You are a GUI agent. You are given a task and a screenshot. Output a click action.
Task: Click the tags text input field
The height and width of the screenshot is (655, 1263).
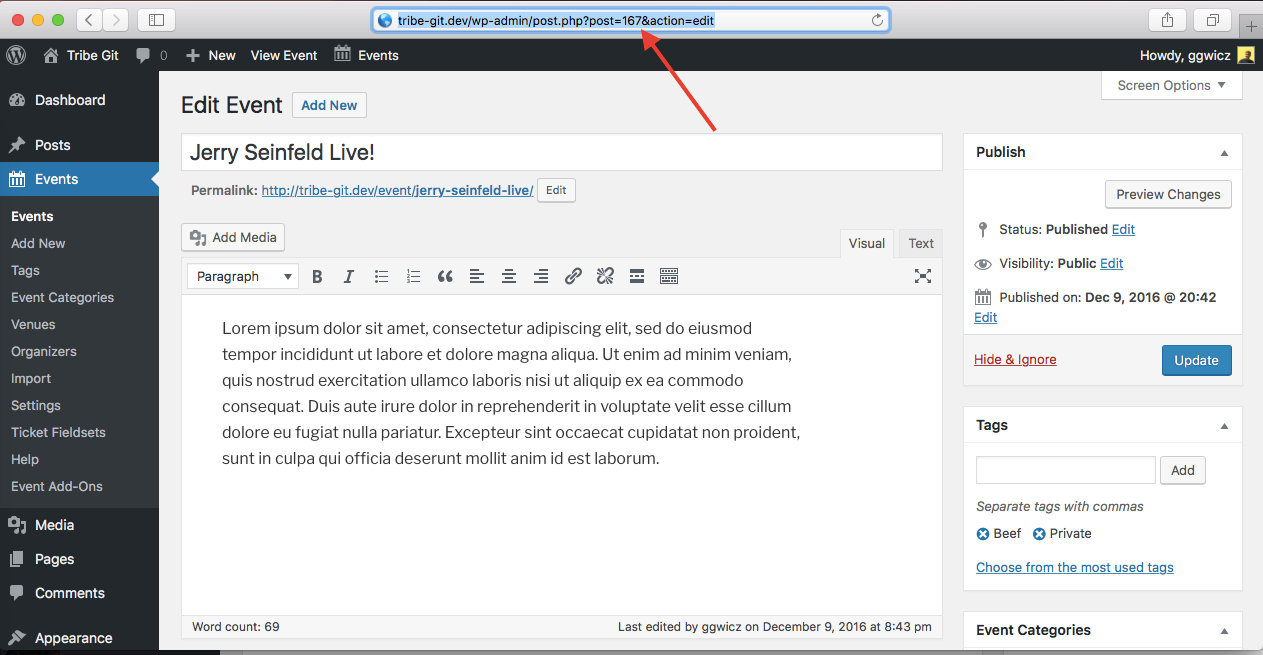tap(1065, 470)
